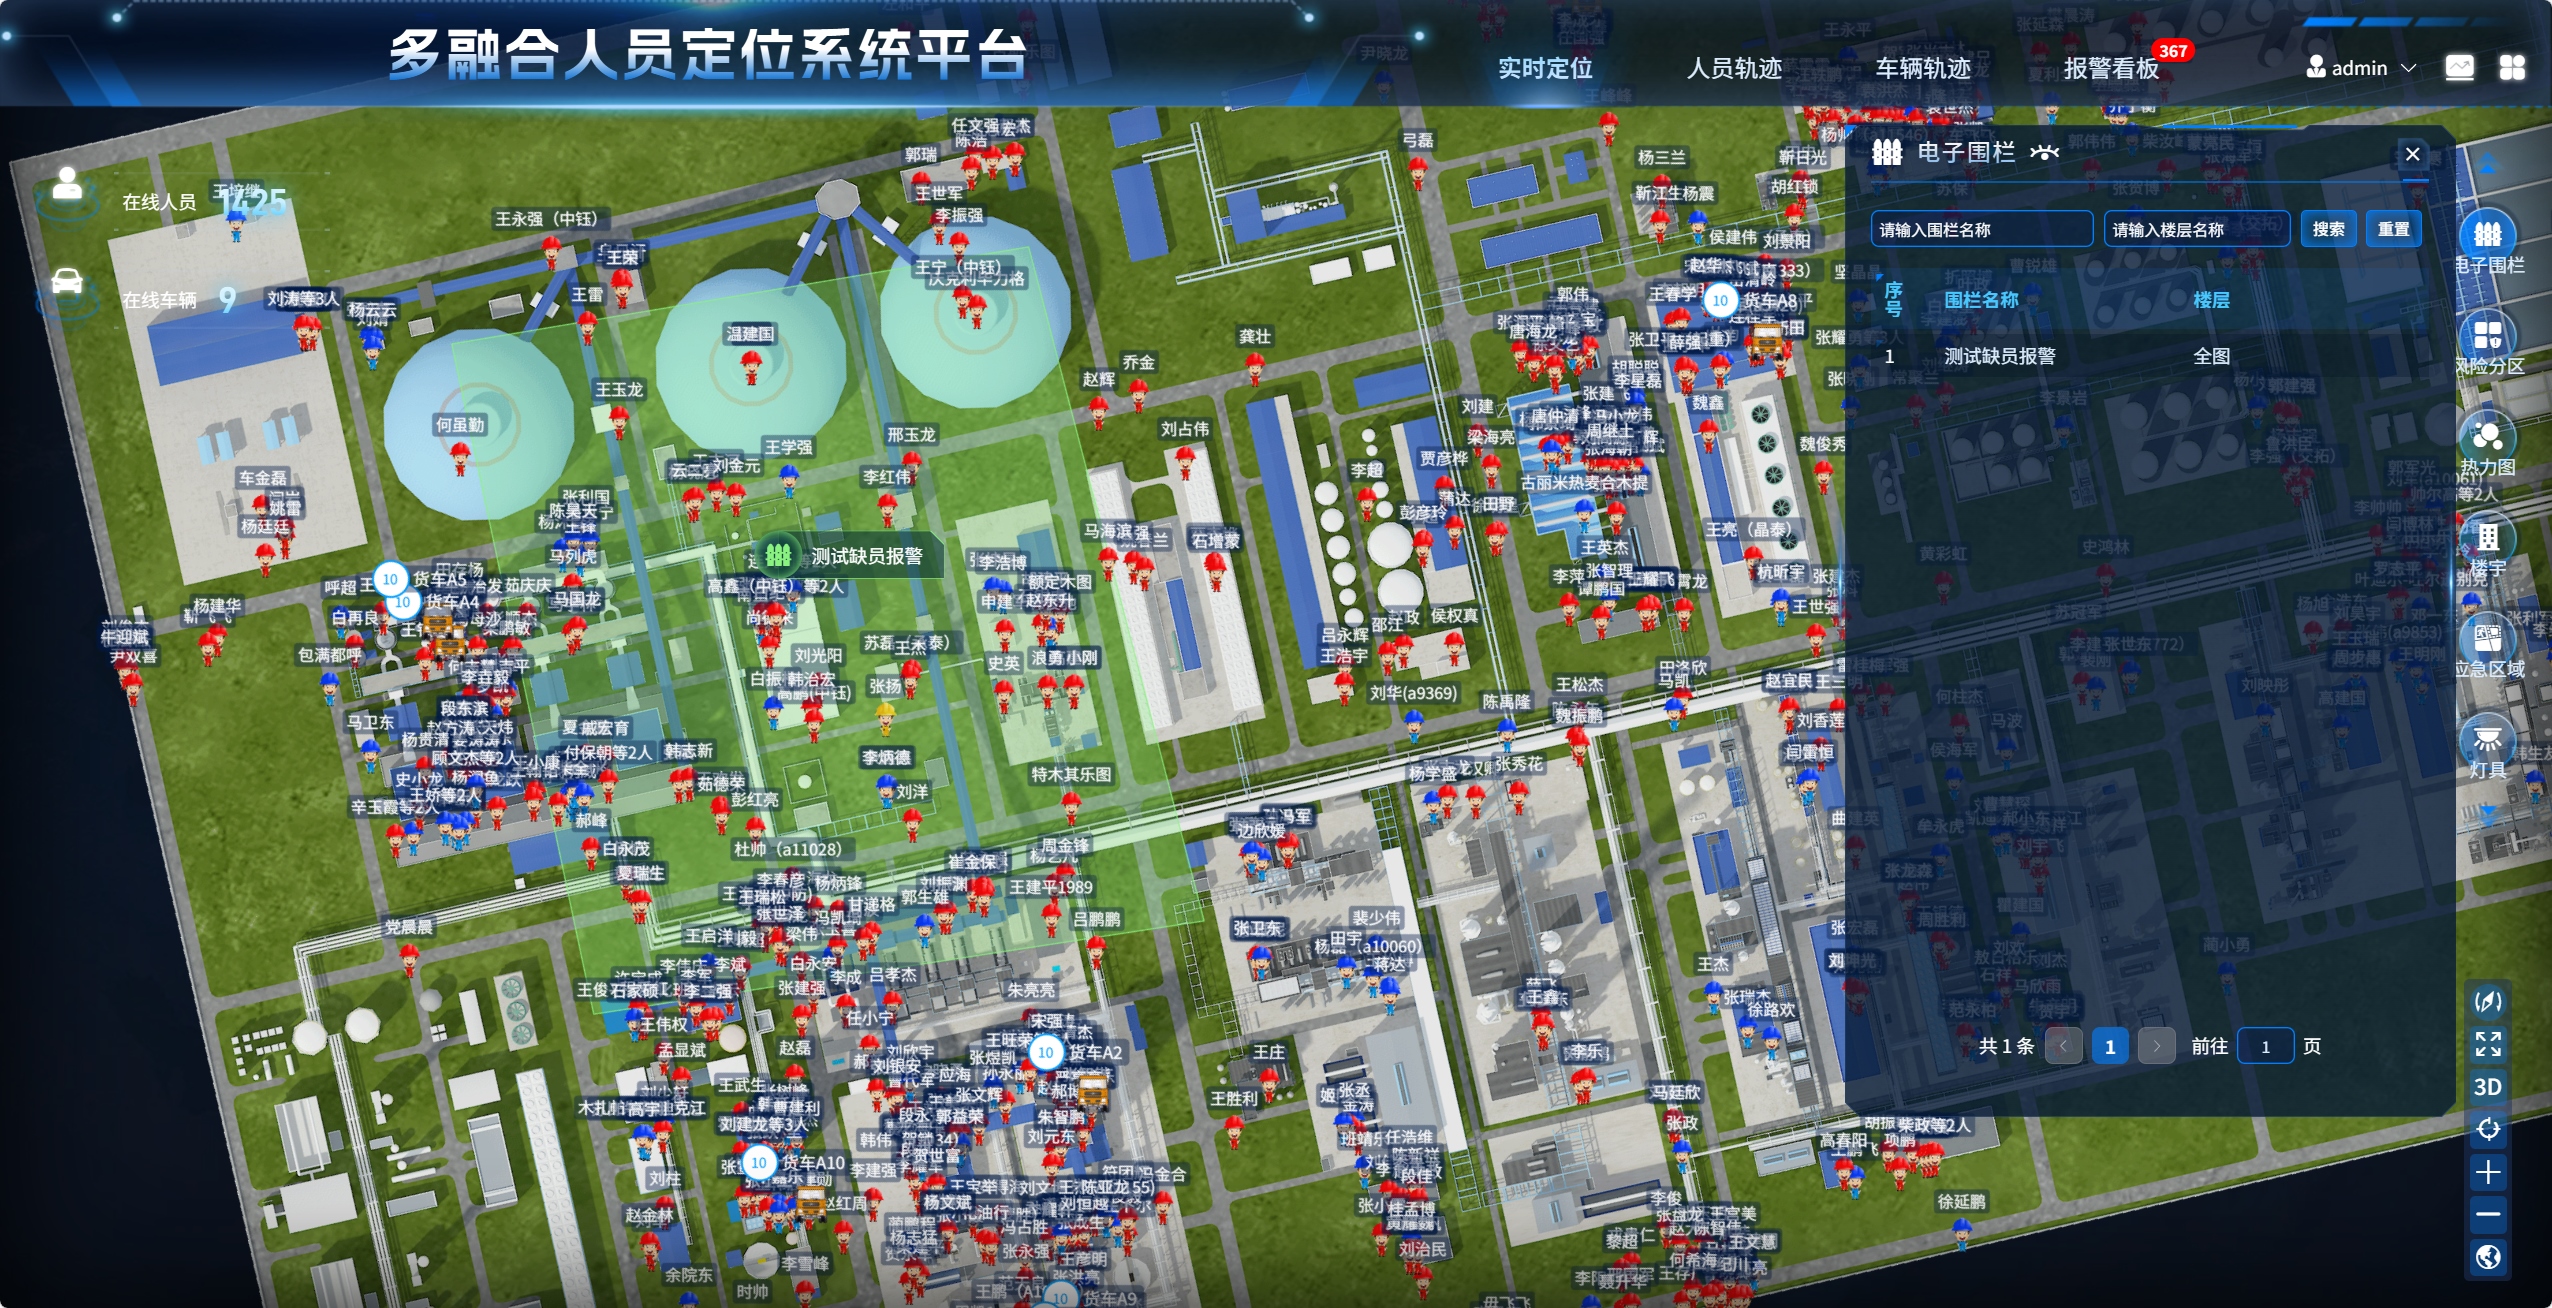2552x1308 pixels.
Task: Open the 报警看板 alarm board tab
Action: (x=2111, y=68)
